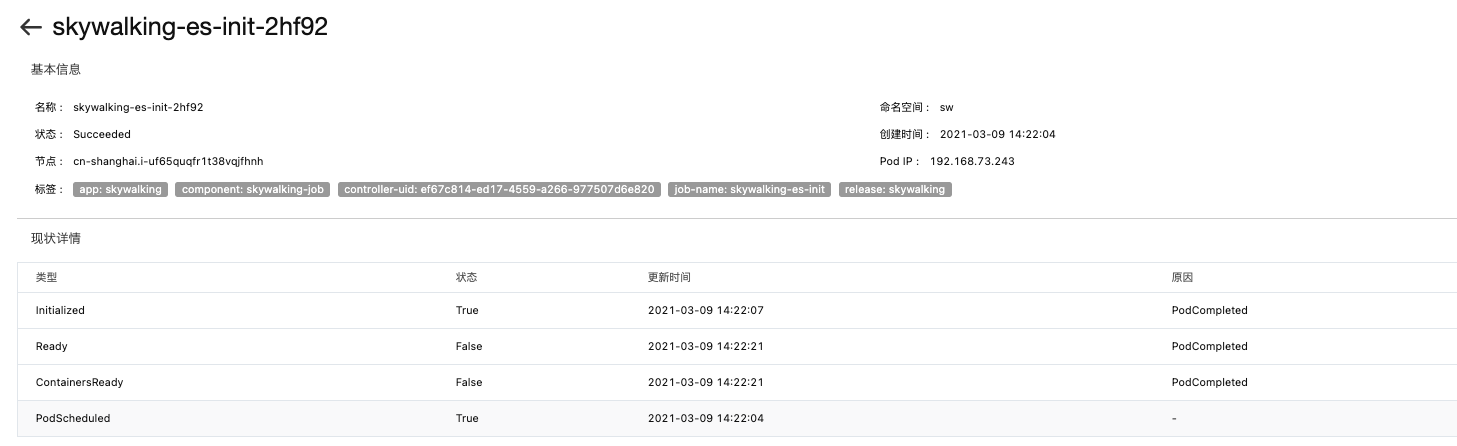
Task: Click the 标签 field label
Action: pos(49,188)
